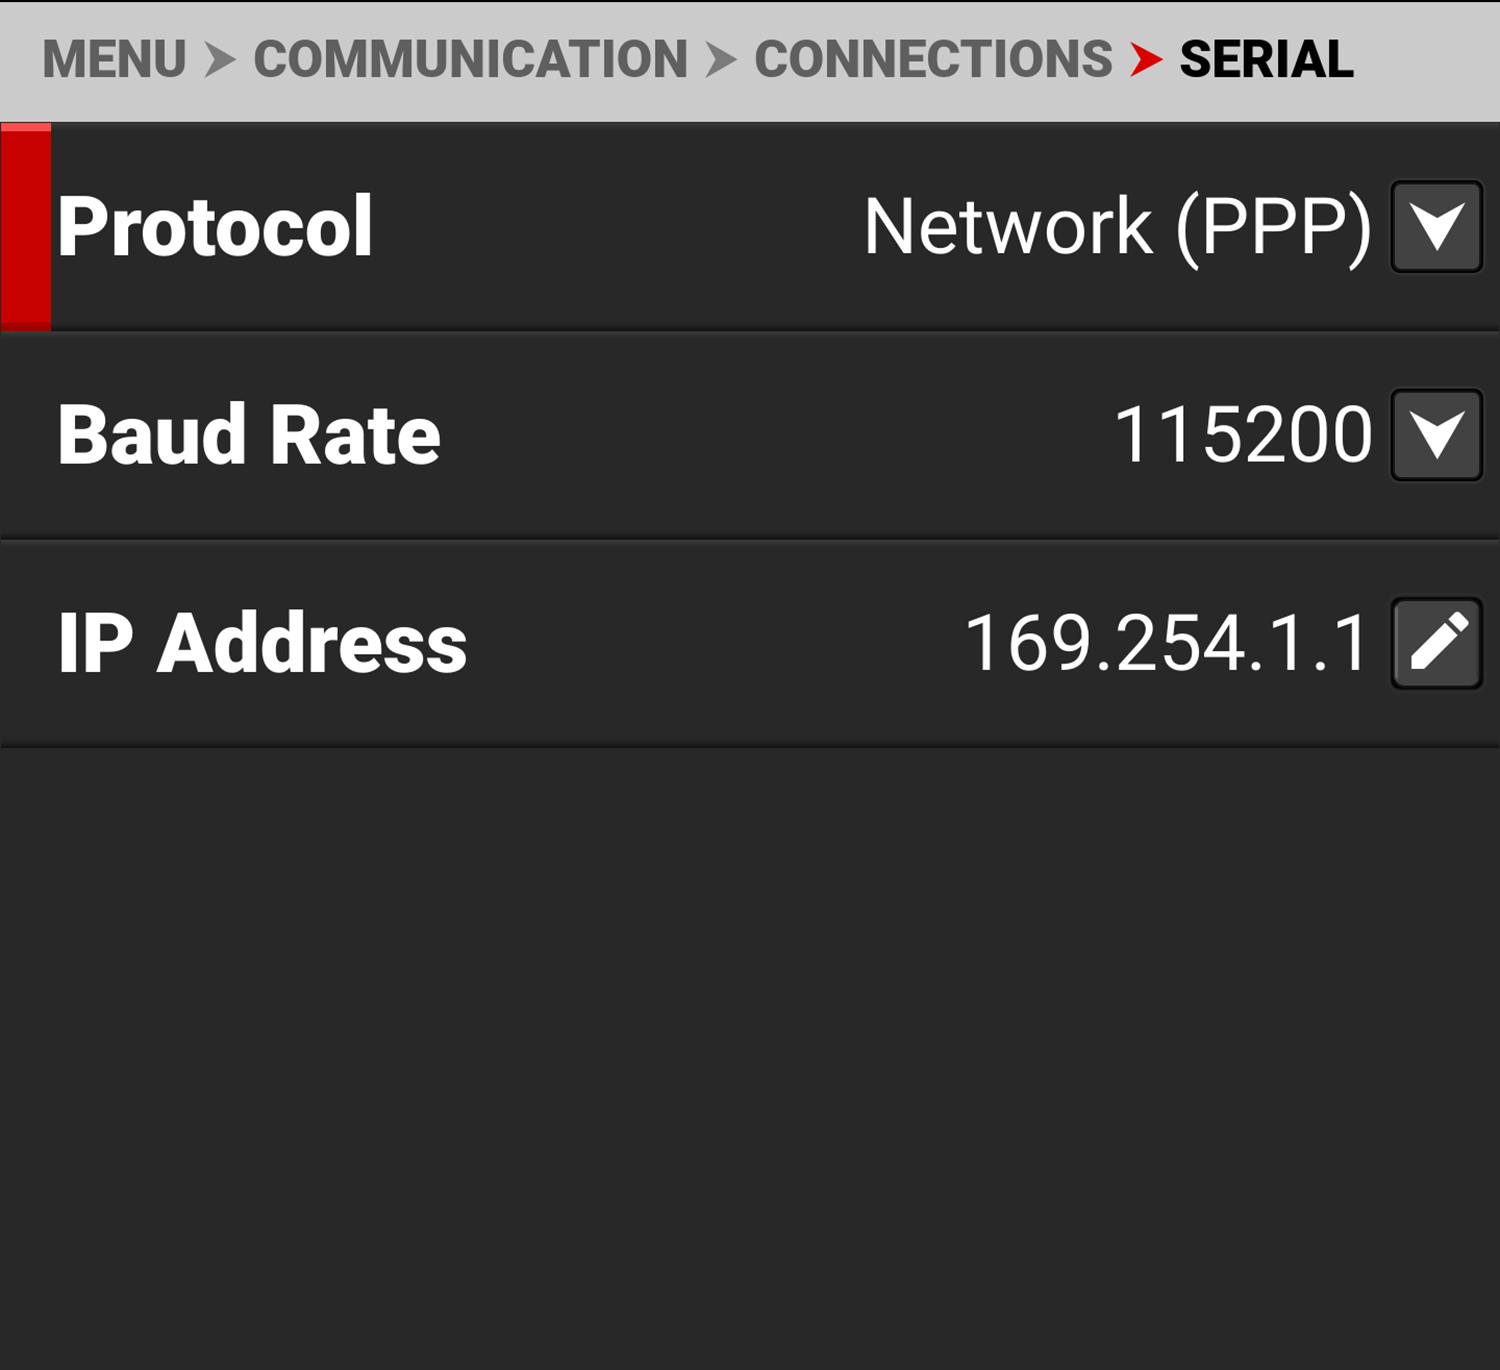Go back to MENU in the breadcrumb
The width and height of the screenshot is (1500, 1370).
click(114, 59)
